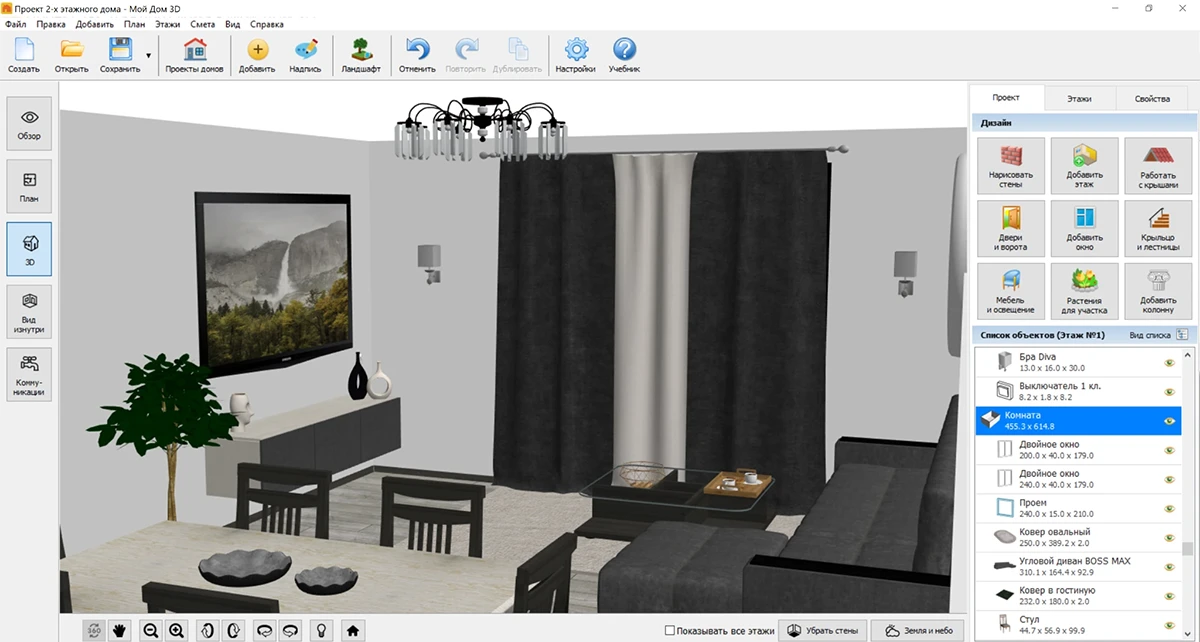Select the 3D view mode
Viewport: 1200px width, 642px height.
(29, 249)
